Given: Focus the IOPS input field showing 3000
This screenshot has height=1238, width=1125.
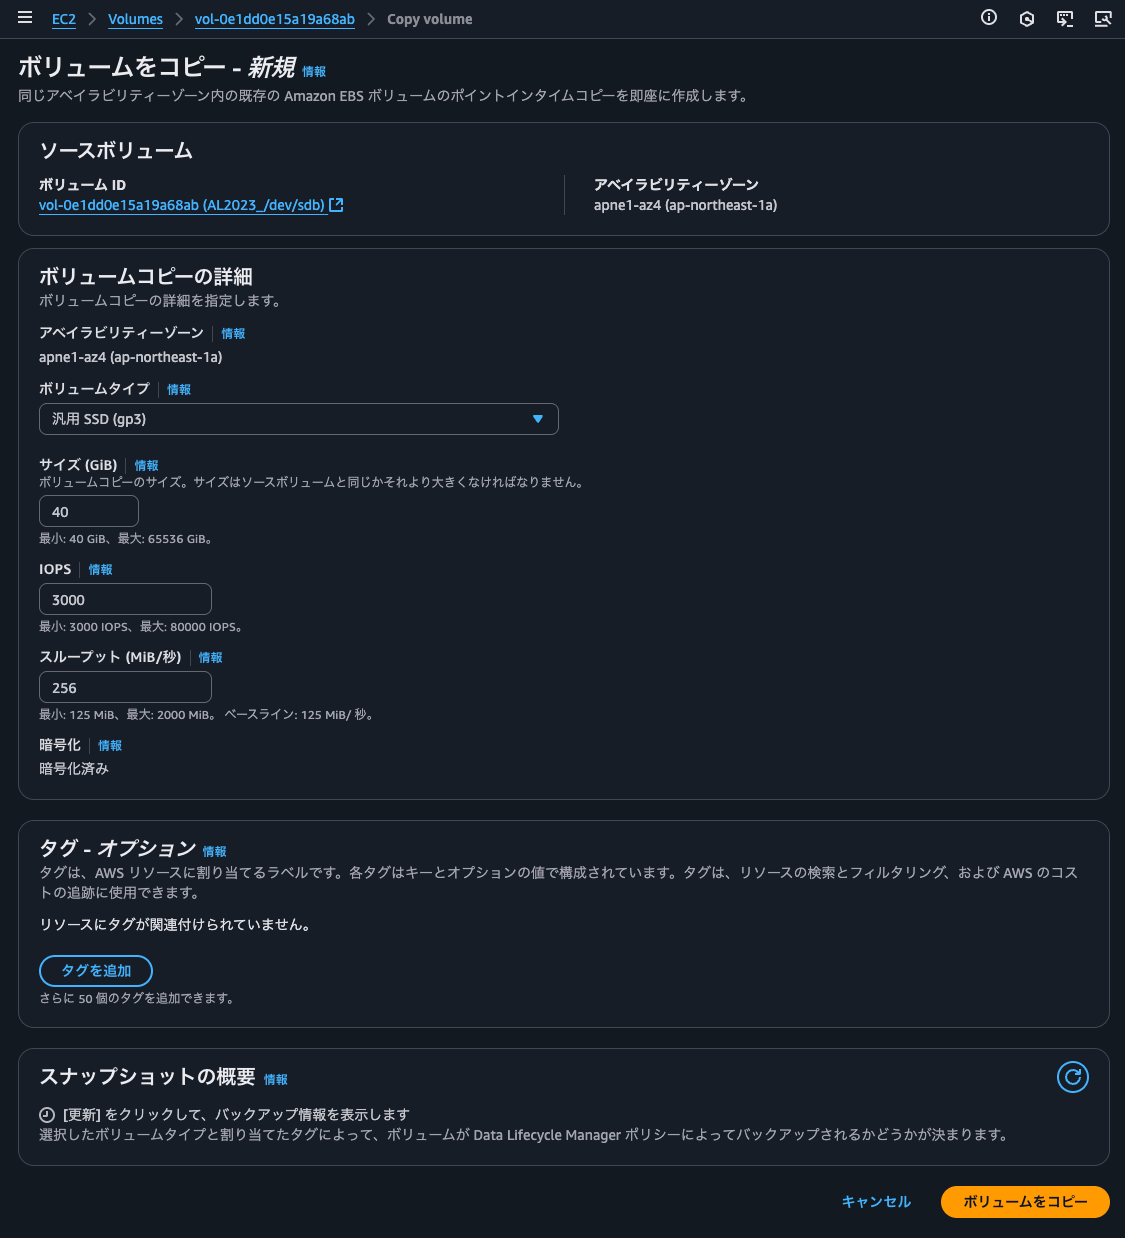Looking at the screenshot, I should coord(125,599).
